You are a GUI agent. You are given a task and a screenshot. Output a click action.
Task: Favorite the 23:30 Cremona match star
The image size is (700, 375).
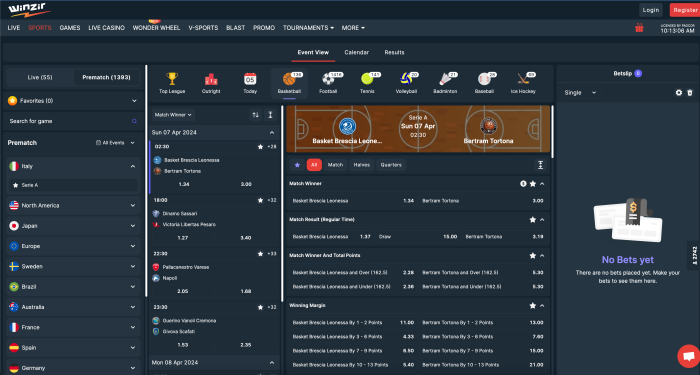click(260, 307)
